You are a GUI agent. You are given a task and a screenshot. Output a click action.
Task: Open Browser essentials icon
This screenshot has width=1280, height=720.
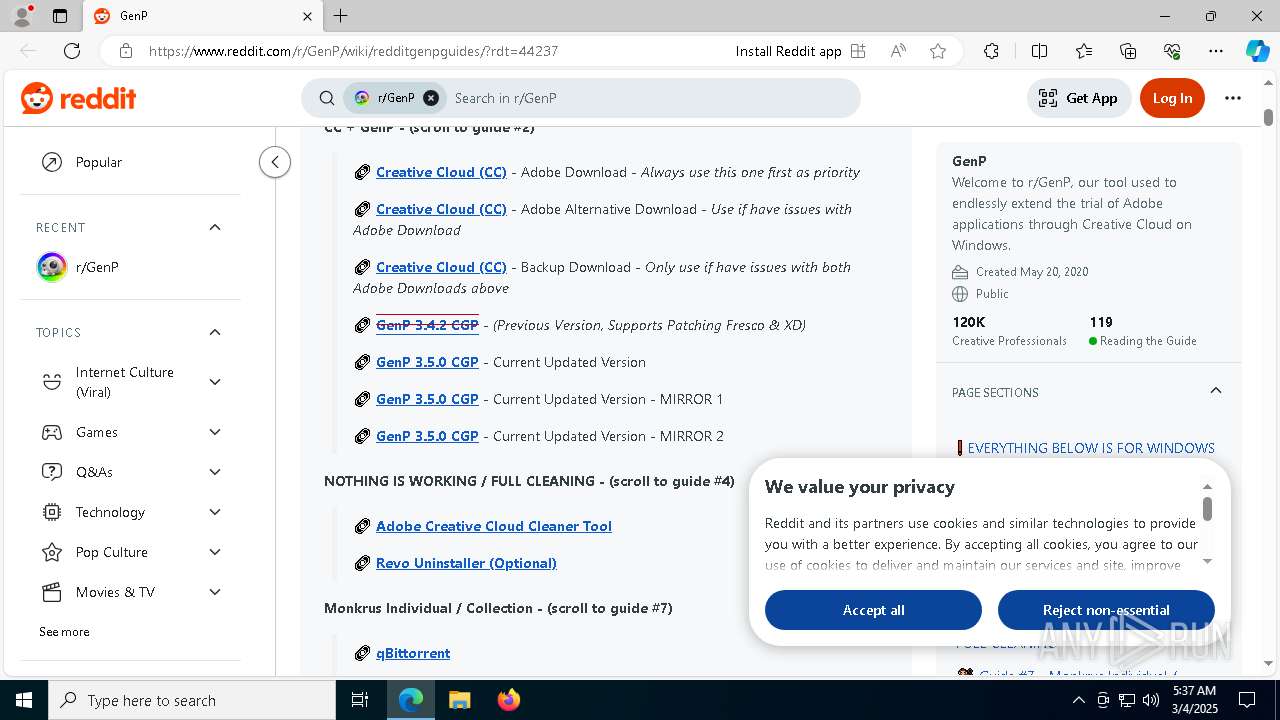tap(1172, 51)
